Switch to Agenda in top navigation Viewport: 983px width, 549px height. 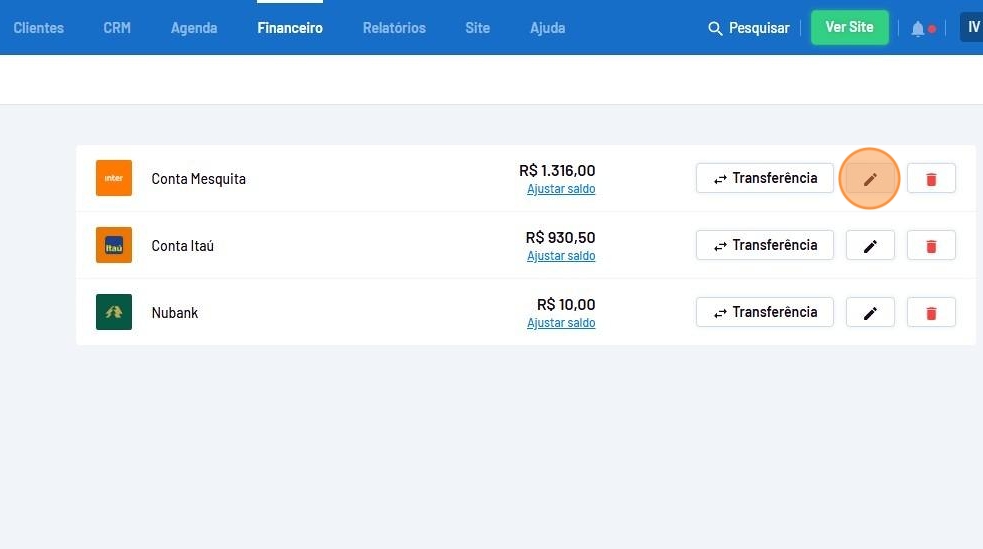click(x=194, y=28)
